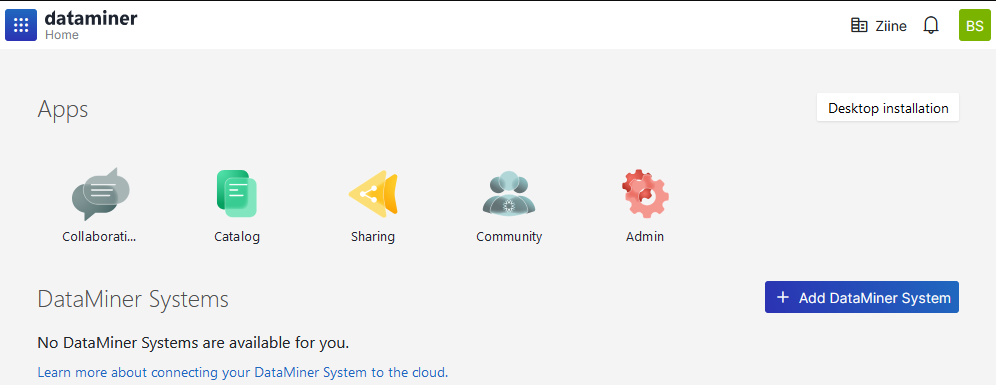Viewport: 996px width, 385px height.
Task: Open the Admin gear app icon
Action: pos(645,194)
